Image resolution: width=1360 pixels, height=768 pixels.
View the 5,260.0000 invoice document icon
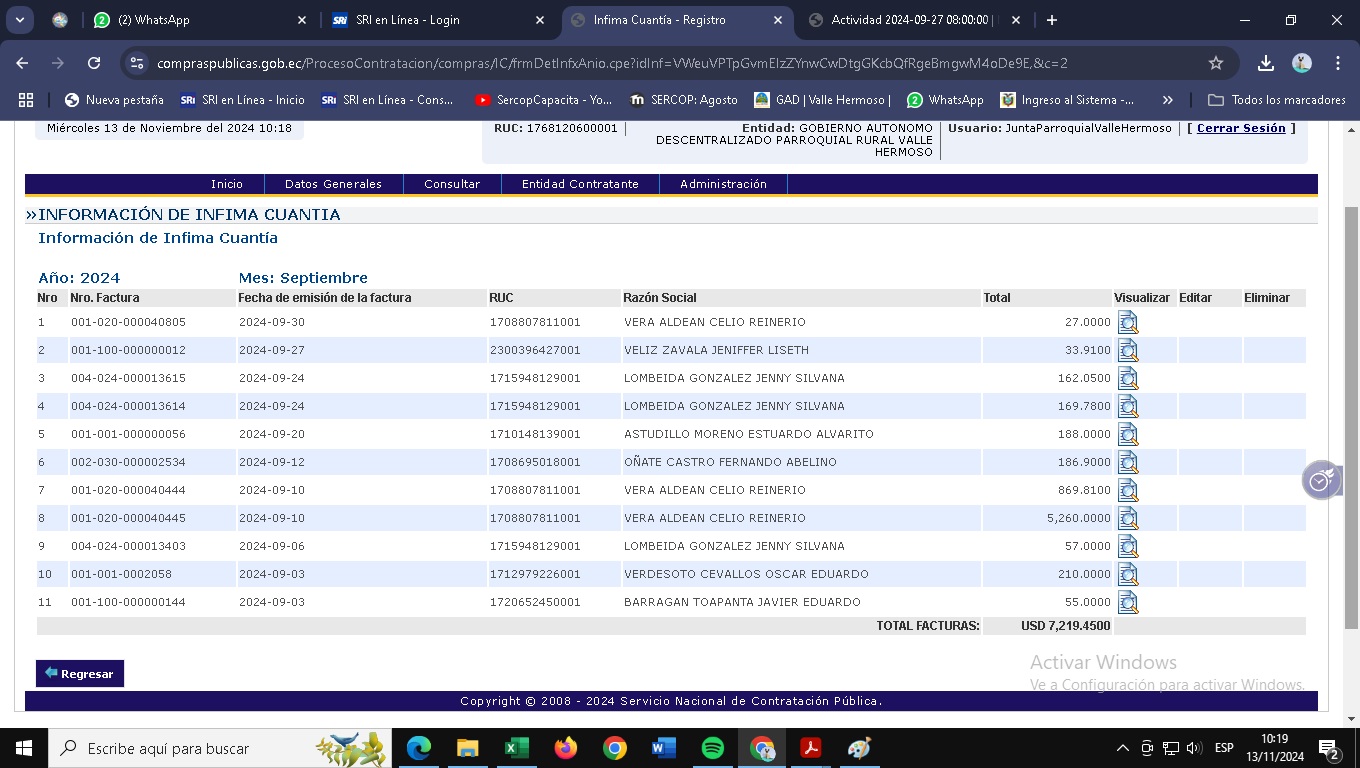[x=1127, y=518]
